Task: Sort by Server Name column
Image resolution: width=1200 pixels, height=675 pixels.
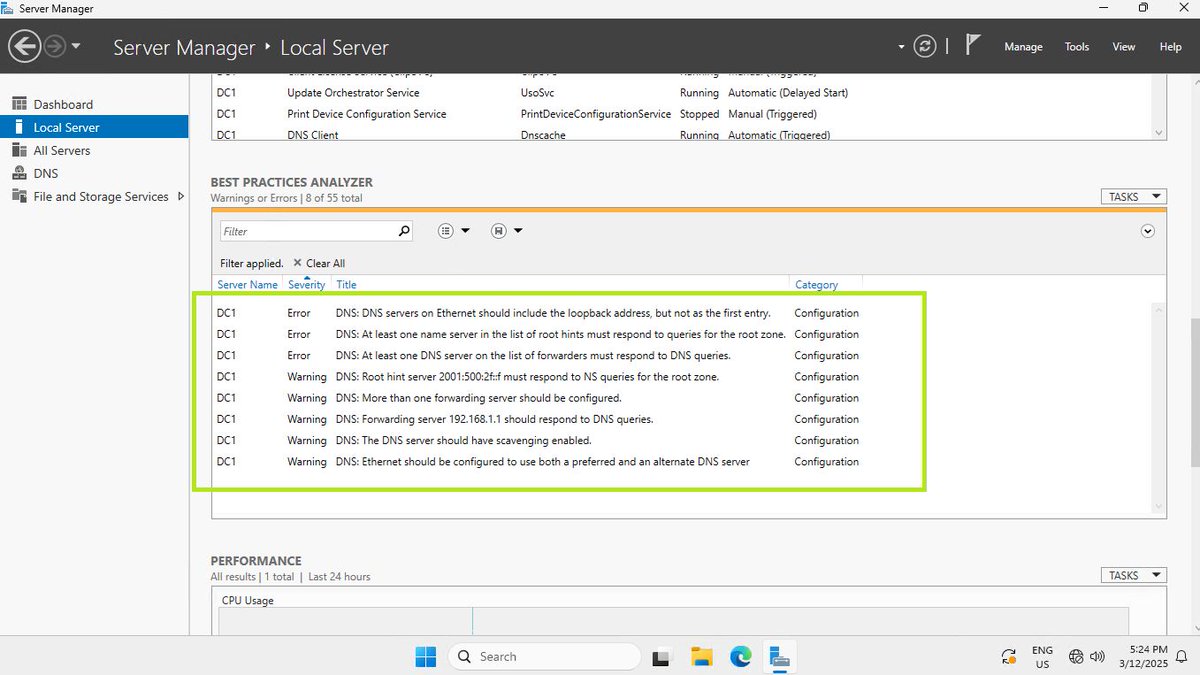Action: pyautogui.click(x=247, y=285)
